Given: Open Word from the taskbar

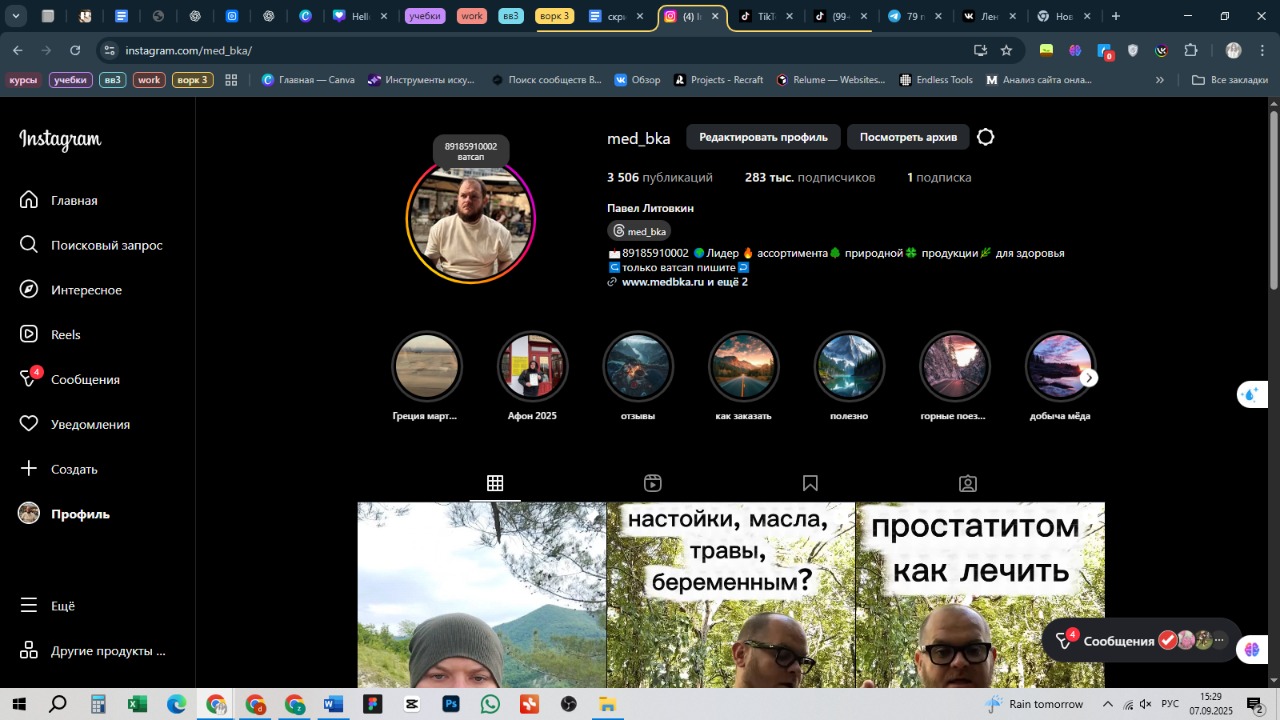Looking at the screenshot, I should point(333,704).
